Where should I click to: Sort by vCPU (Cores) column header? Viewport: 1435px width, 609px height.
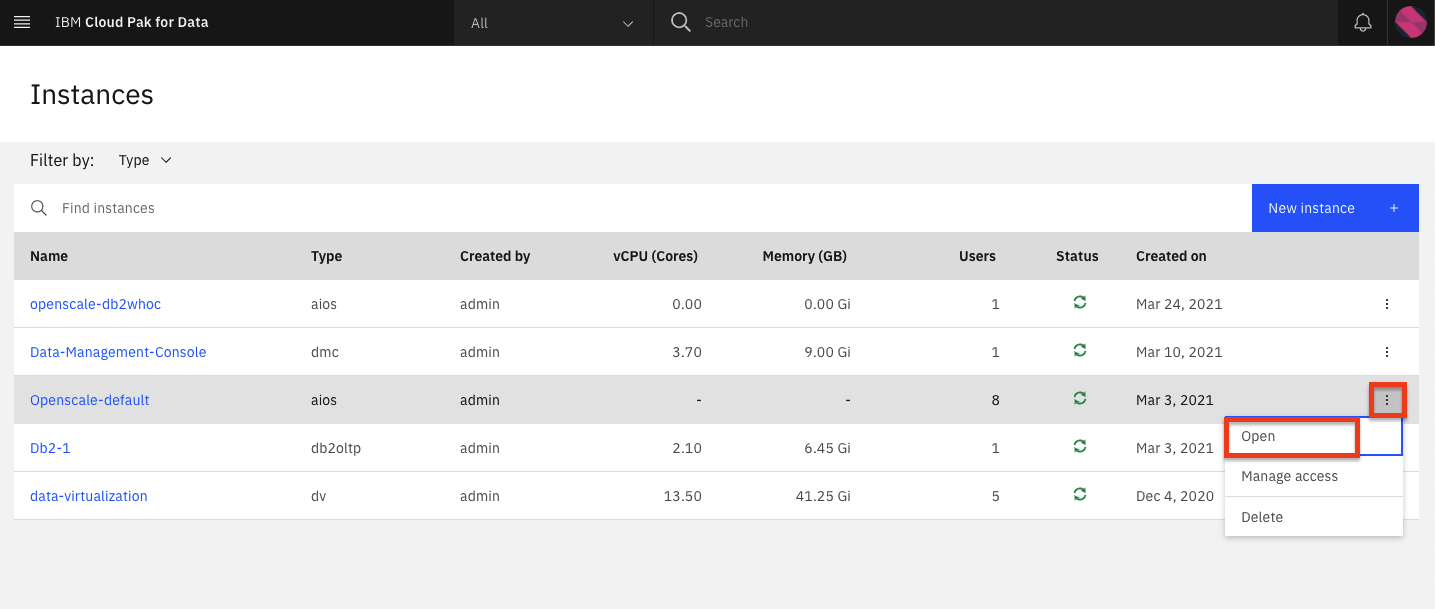click(655, 256)
